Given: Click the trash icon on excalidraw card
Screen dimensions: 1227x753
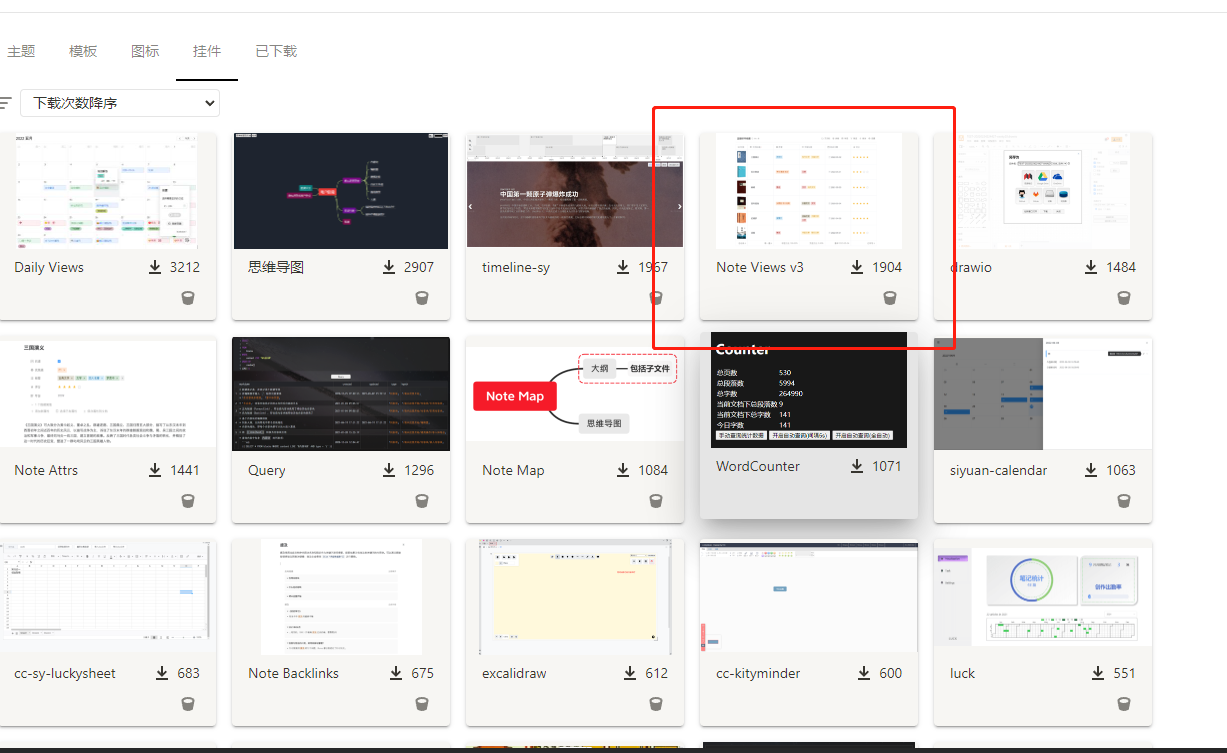Looking at the screenshot, I should [x=656, y=704].
